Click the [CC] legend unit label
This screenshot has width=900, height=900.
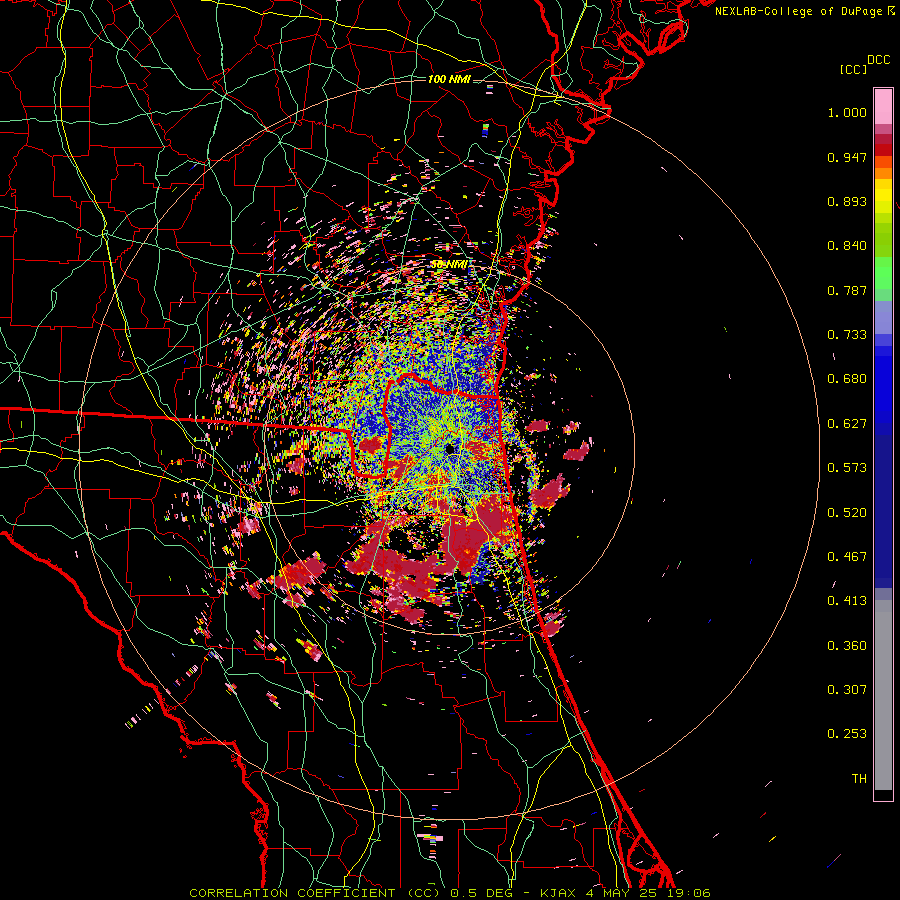coord(853,69)
